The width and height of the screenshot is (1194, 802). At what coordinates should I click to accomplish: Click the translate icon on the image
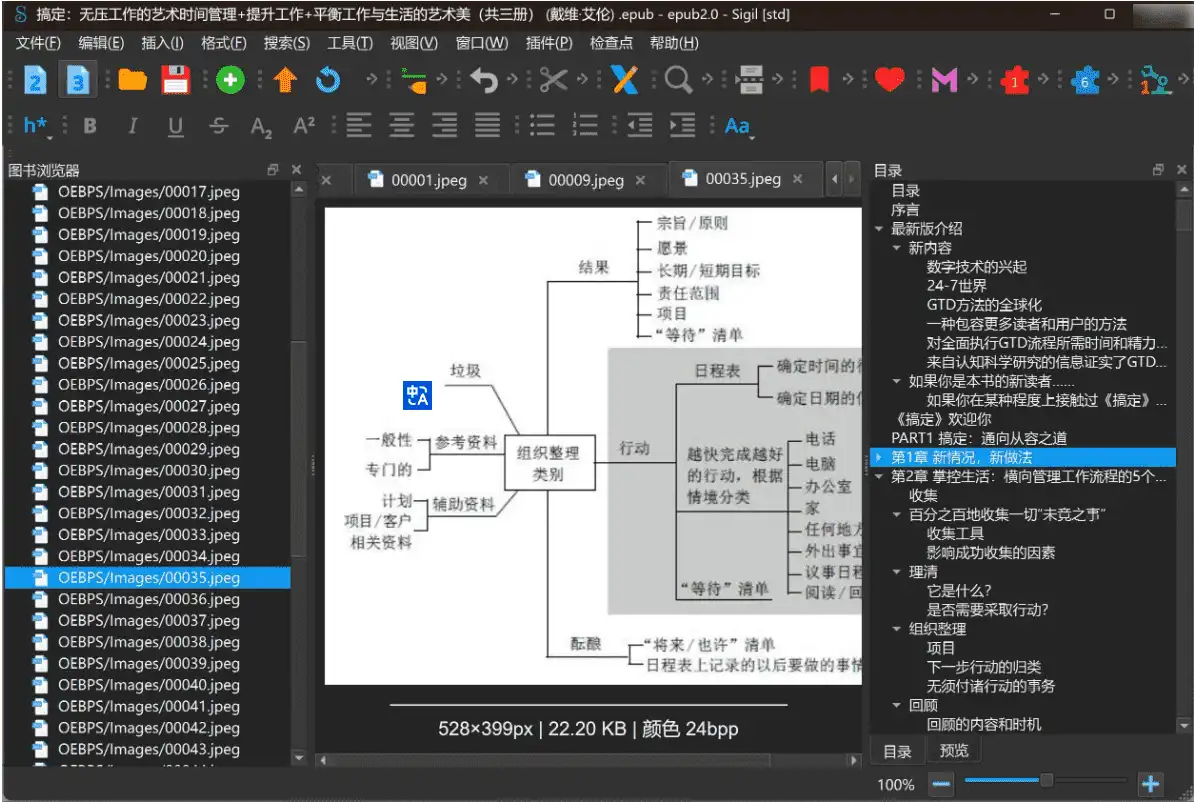point(417,395)
